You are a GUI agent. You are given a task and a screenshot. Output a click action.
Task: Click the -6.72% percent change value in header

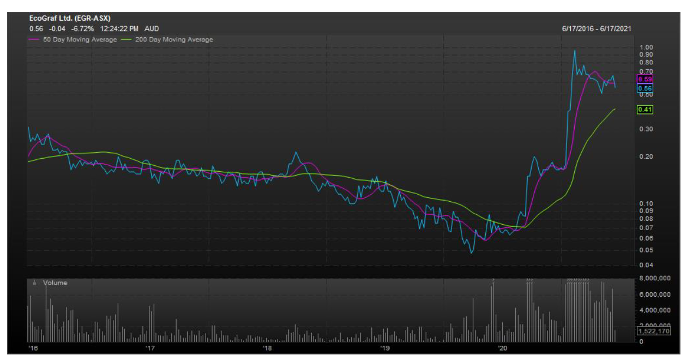82,29
